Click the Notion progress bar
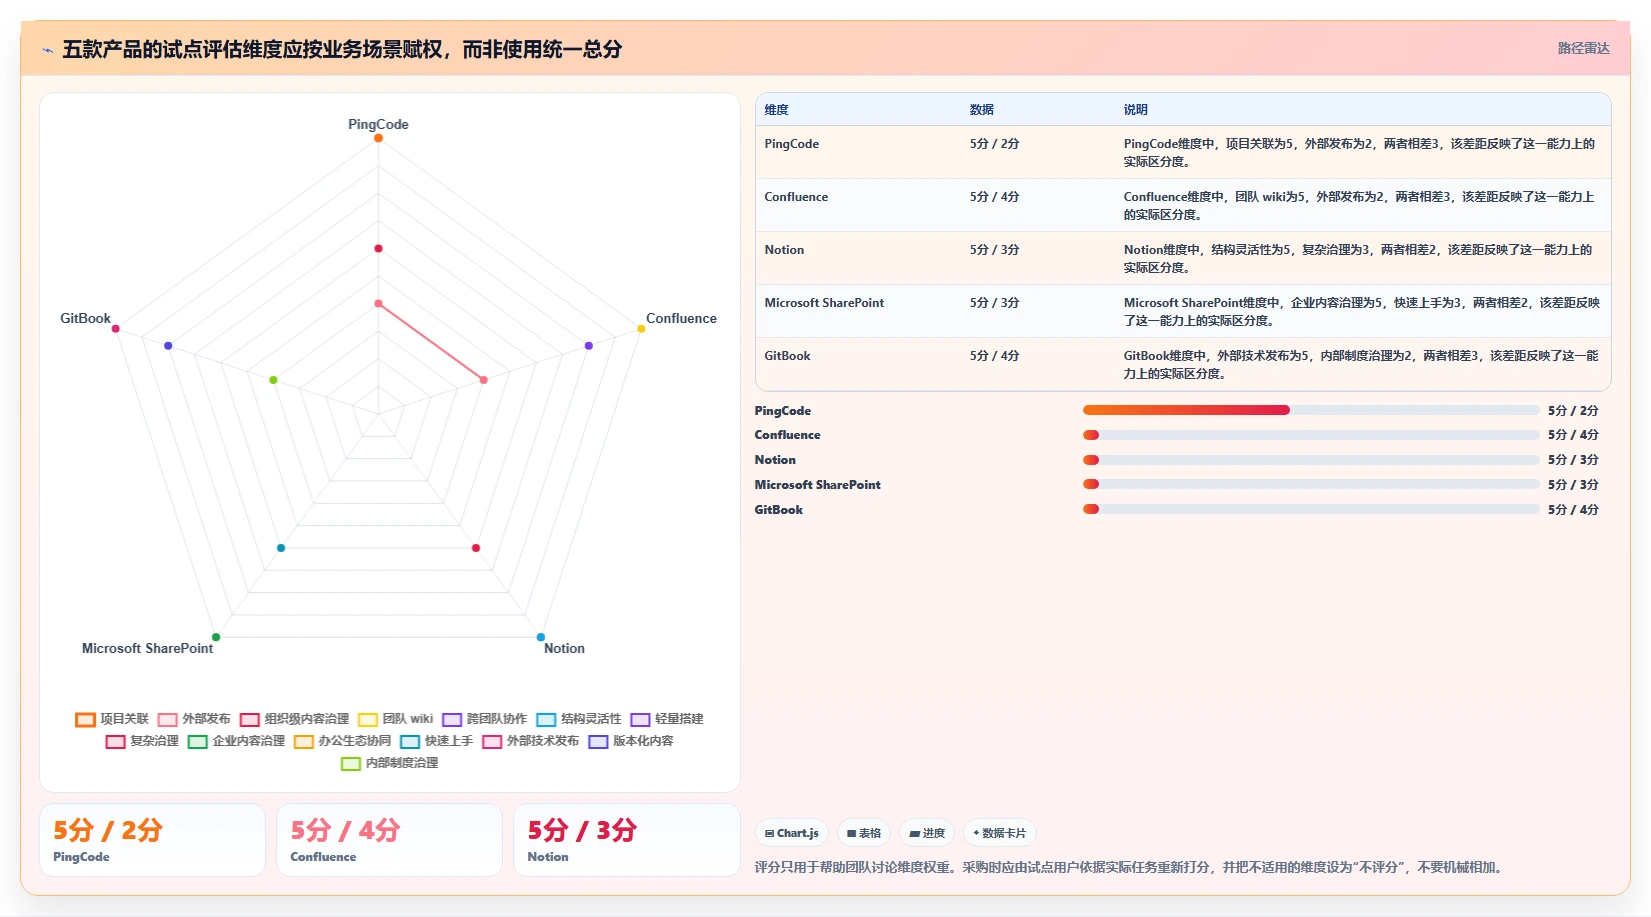1651x917 pixels. (x=1311, y=460)
